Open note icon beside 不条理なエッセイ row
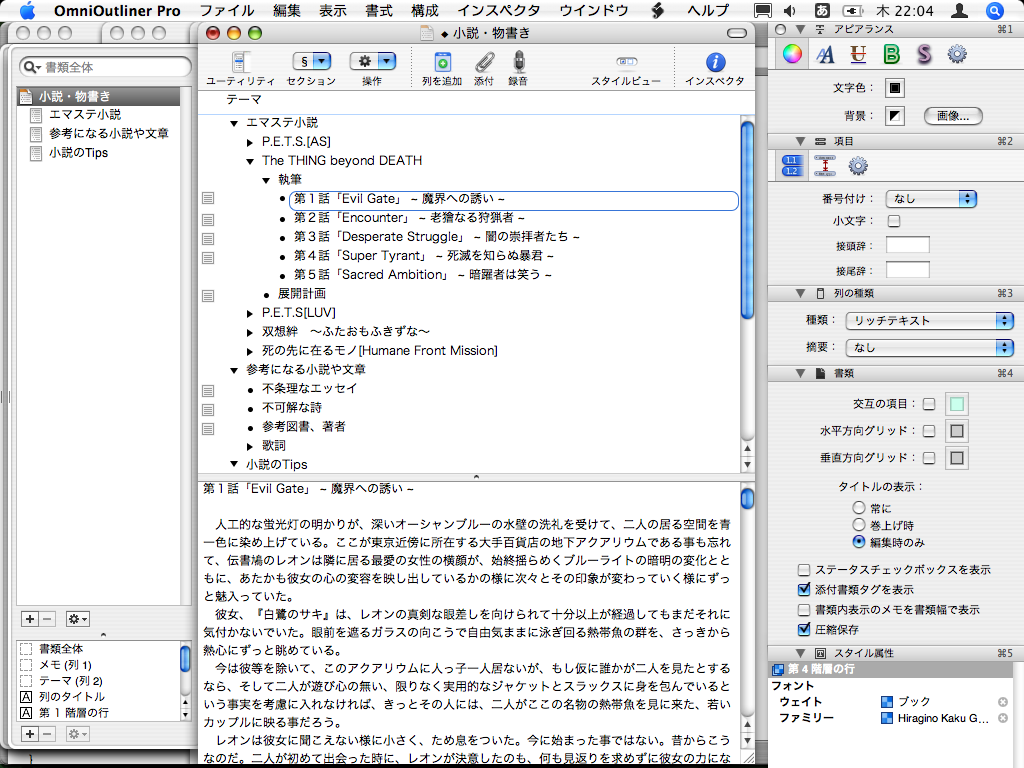The height and width of the screenshot is (768, 1024). point(208,391)
